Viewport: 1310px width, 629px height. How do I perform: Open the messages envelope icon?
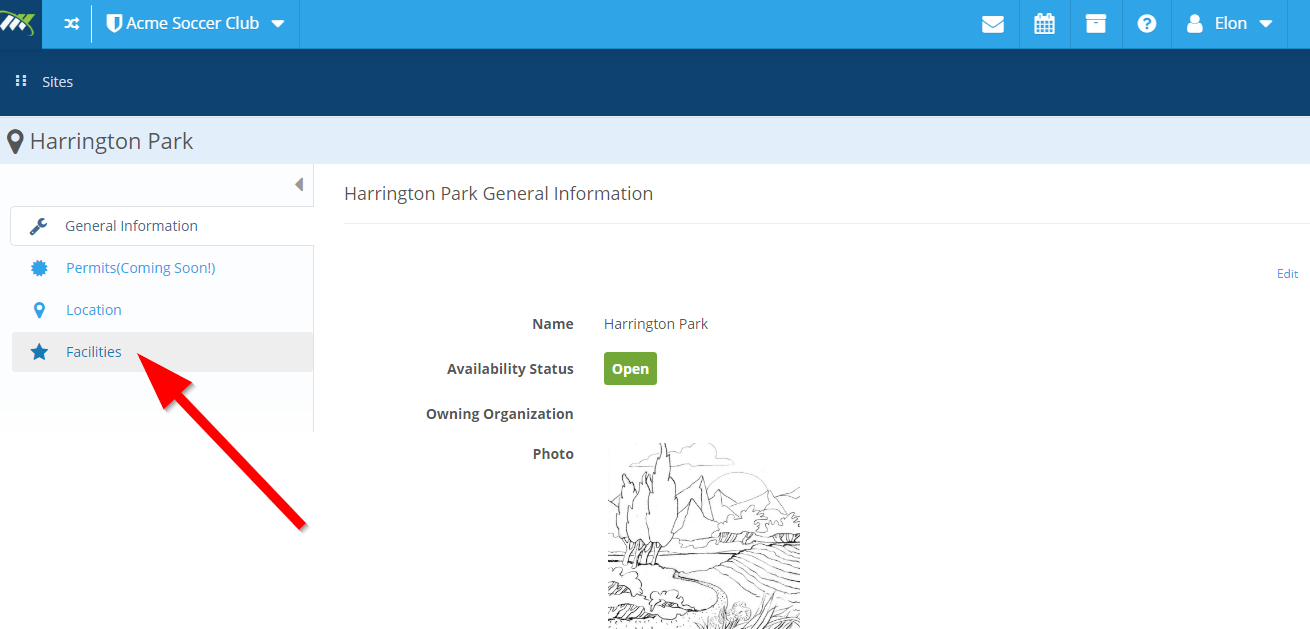(x=993, y=24)
